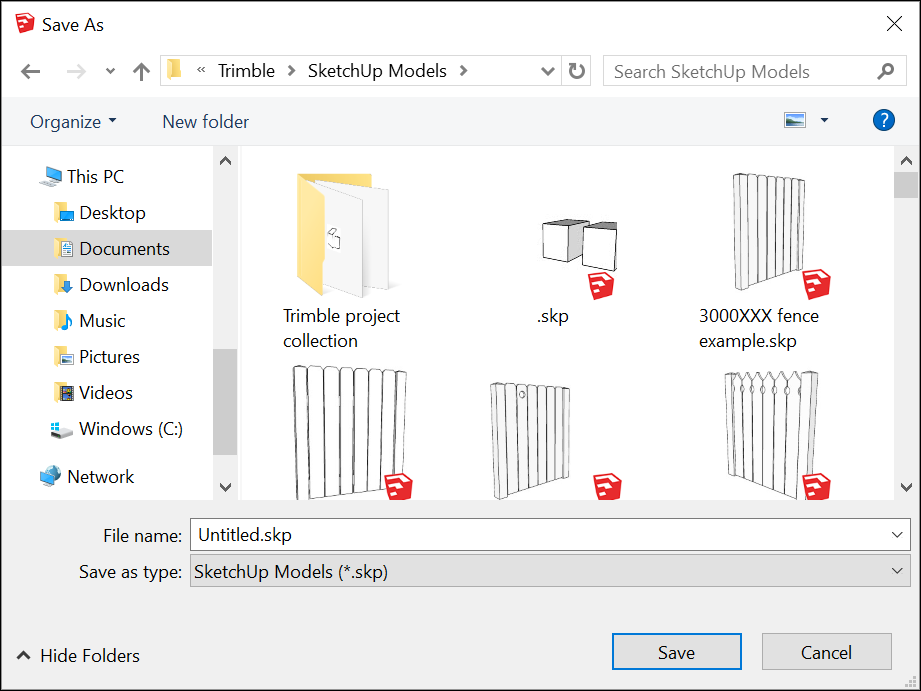Click the change view layout icon
The height and width of the screenshot is (691, 921).
796,121
